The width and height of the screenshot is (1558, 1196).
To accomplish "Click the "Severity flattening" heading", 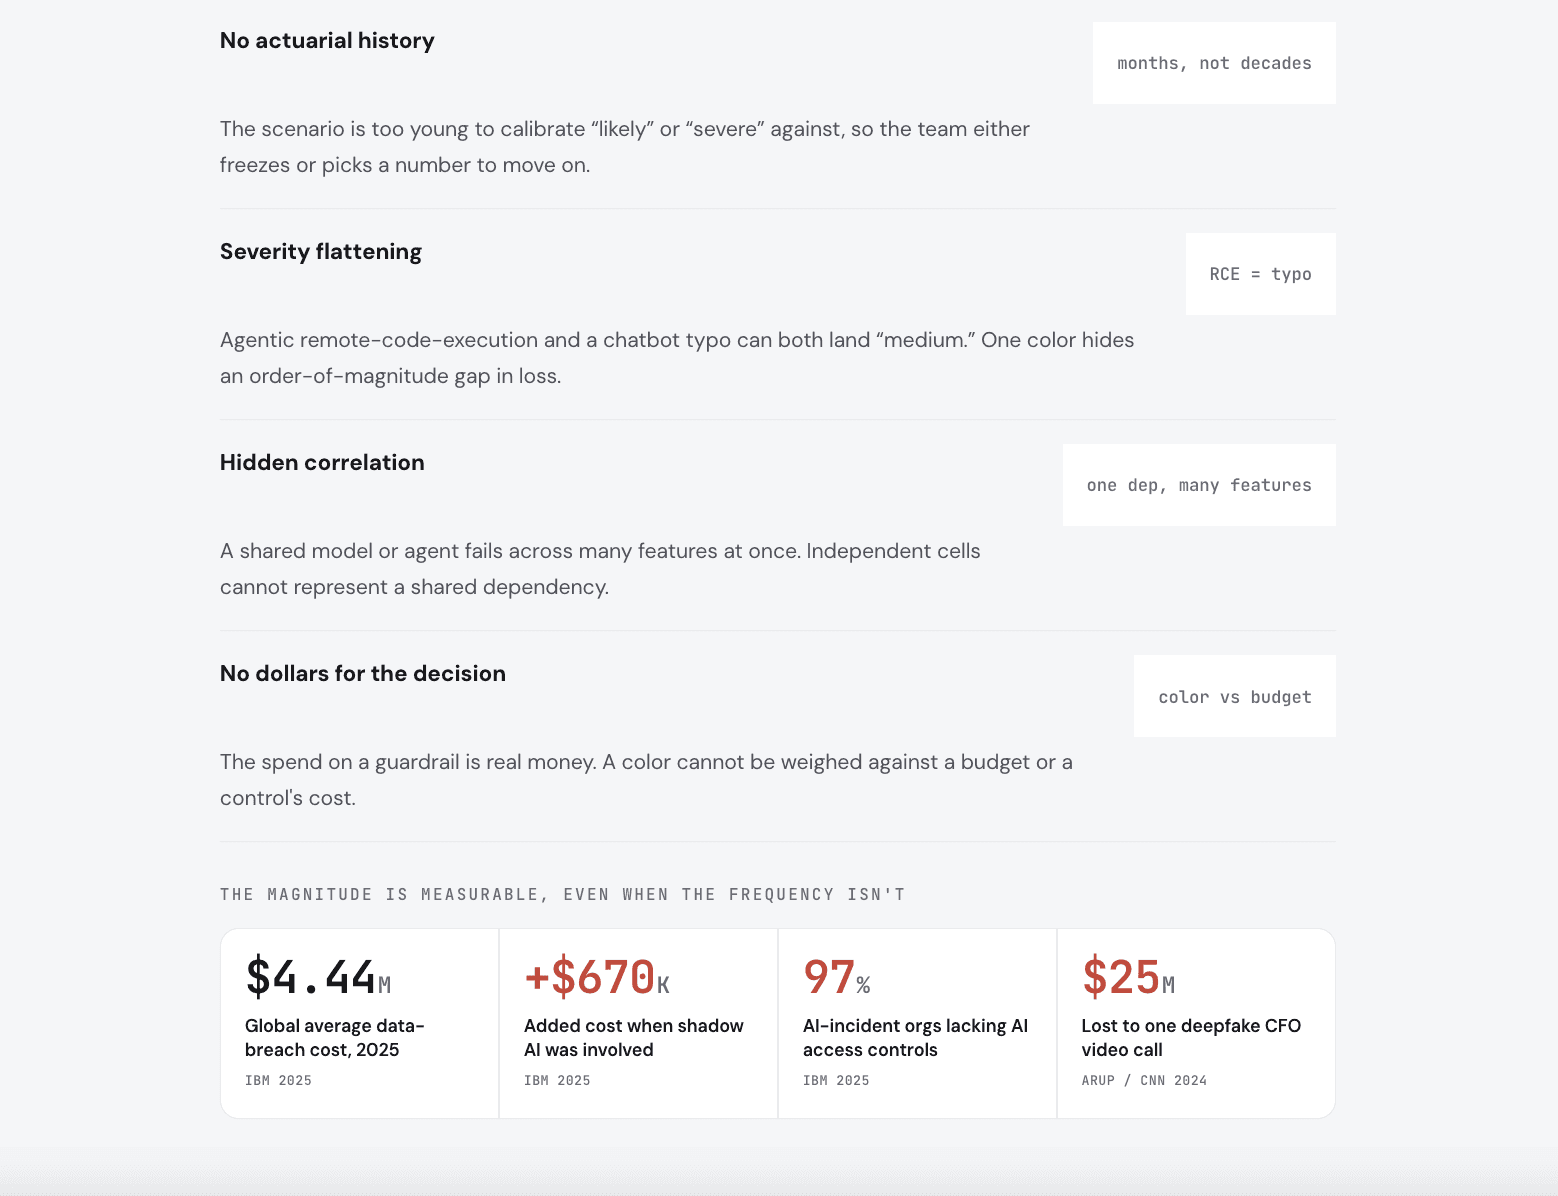I will [321, 252].
